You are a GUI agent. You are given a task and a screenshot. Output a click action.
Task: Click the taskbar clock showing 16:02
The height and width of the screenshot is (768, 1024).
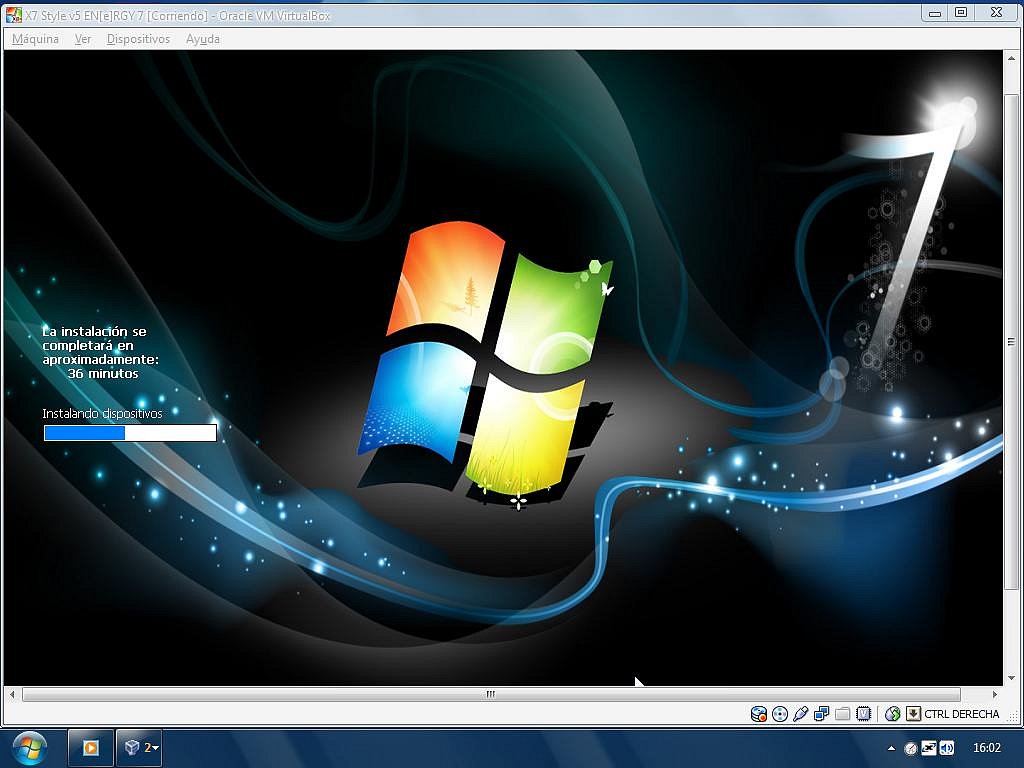(987, 748)
